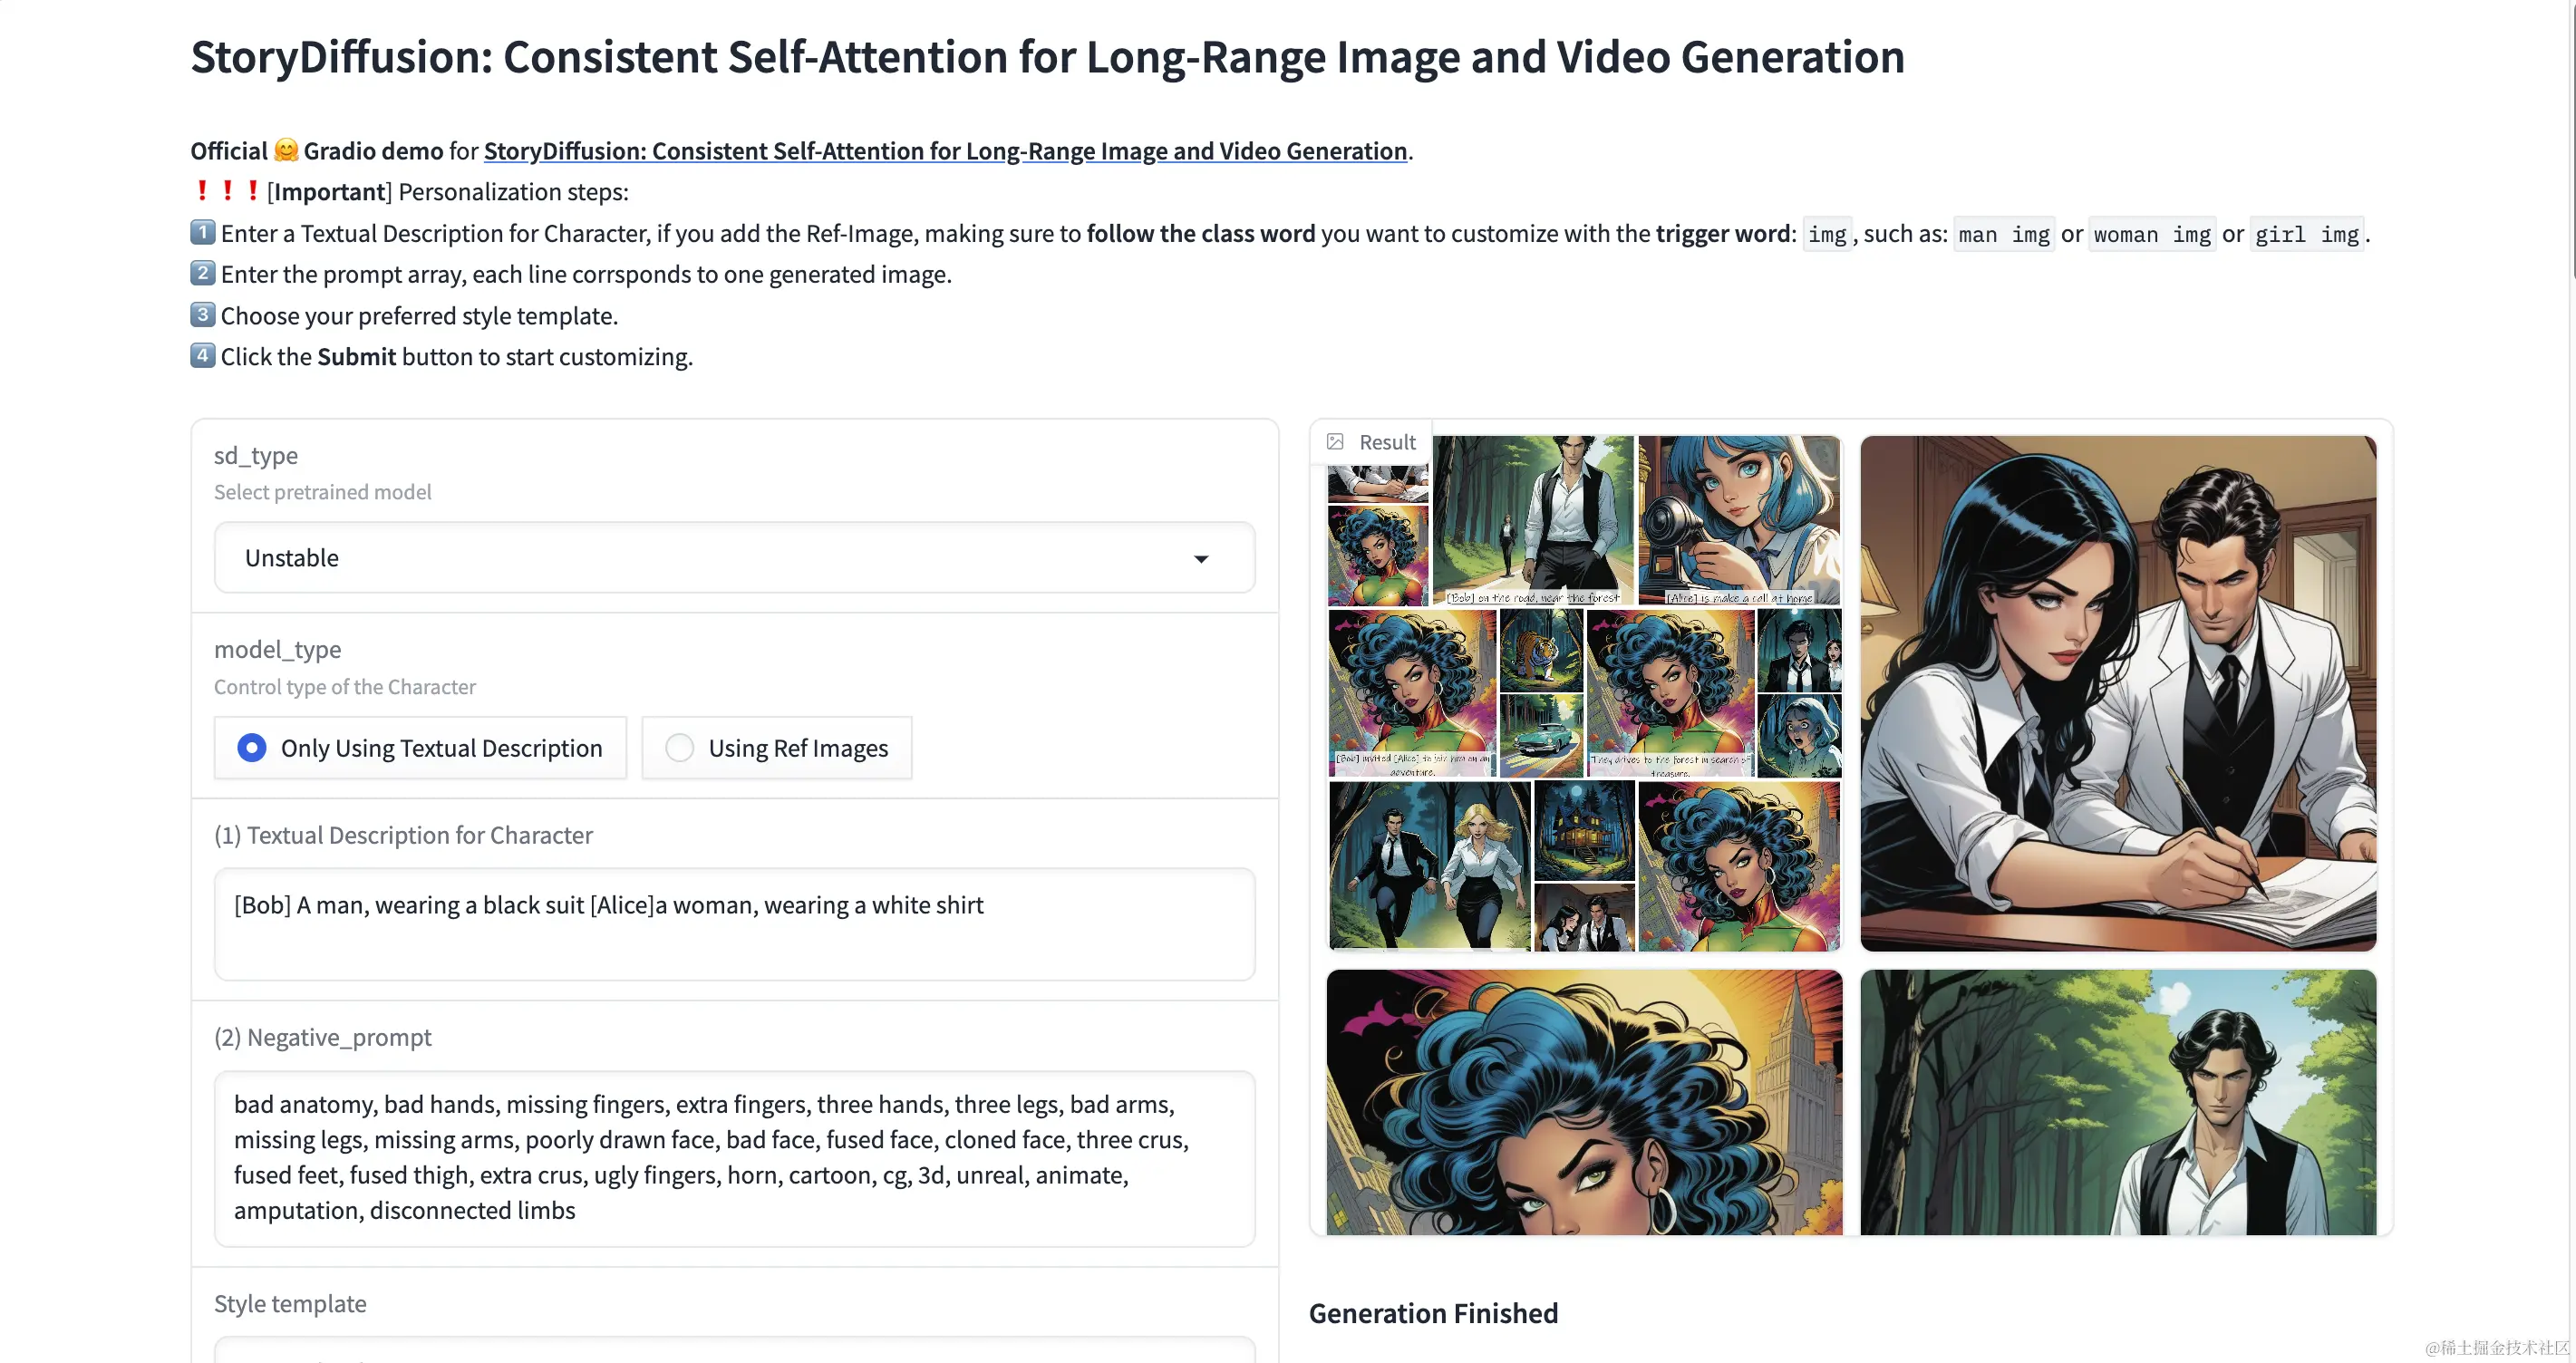This screenshot has width=2576, height=1363.
Task: Click the 'Style template' label
Action: coord(290,1303)
